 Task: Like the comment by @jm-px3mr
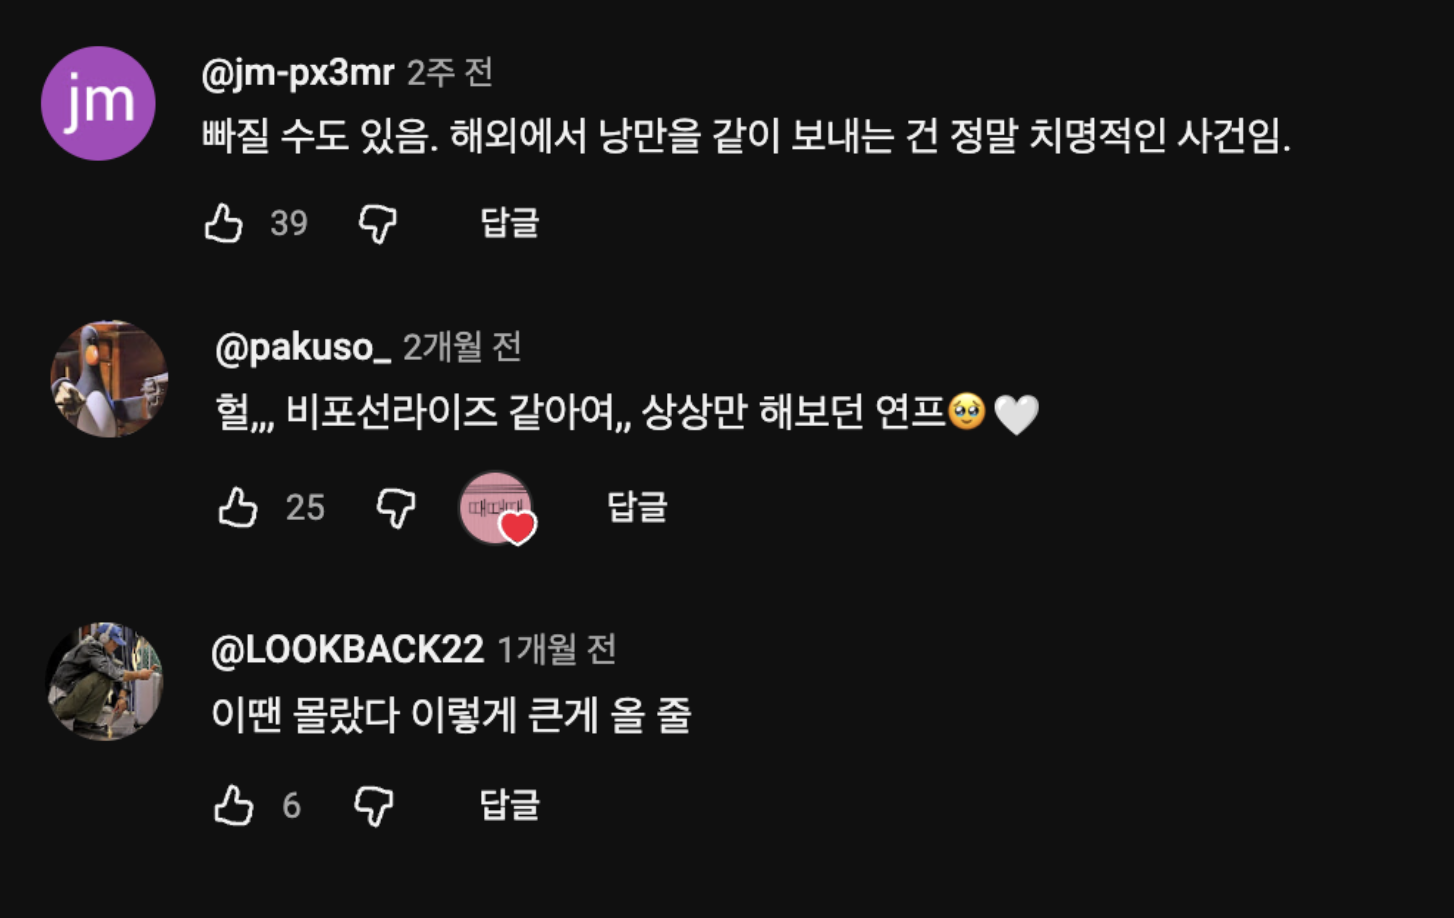pyautogui.click(x=224, y=223)
